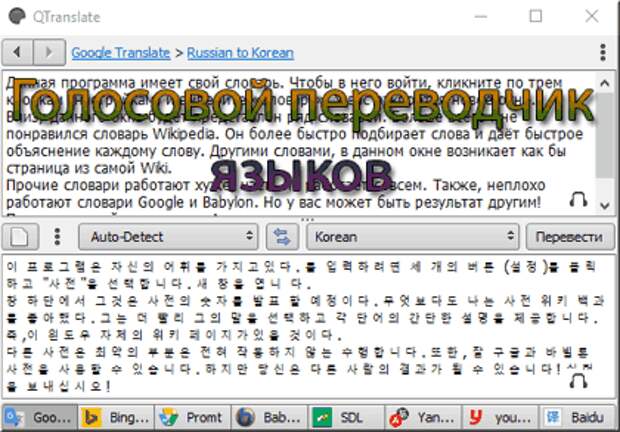Listen to the Russian source text
This screenshot has width=620, height=432.
point(577,199)
